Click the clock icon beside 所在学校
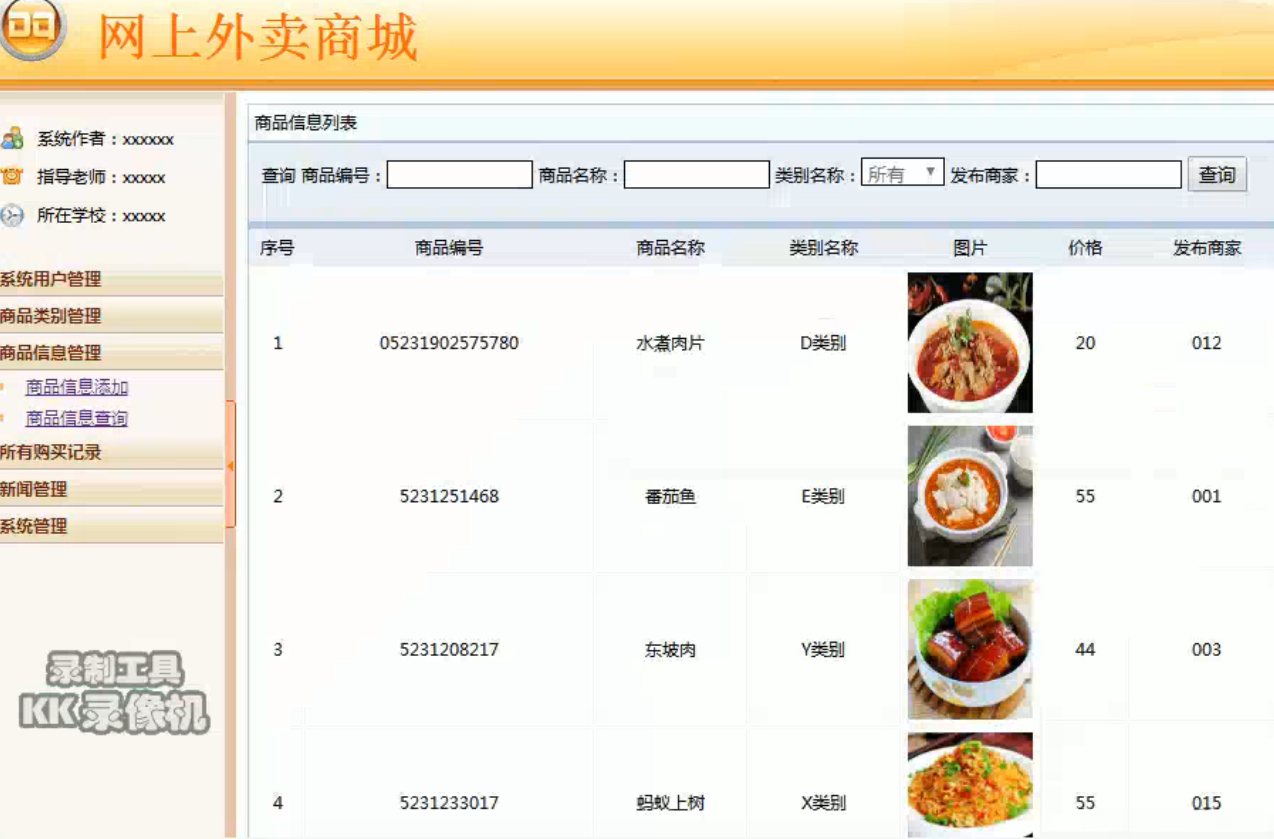Image resolution: width=1274 pixels, height=839 pixels. [x=14, y=214]
